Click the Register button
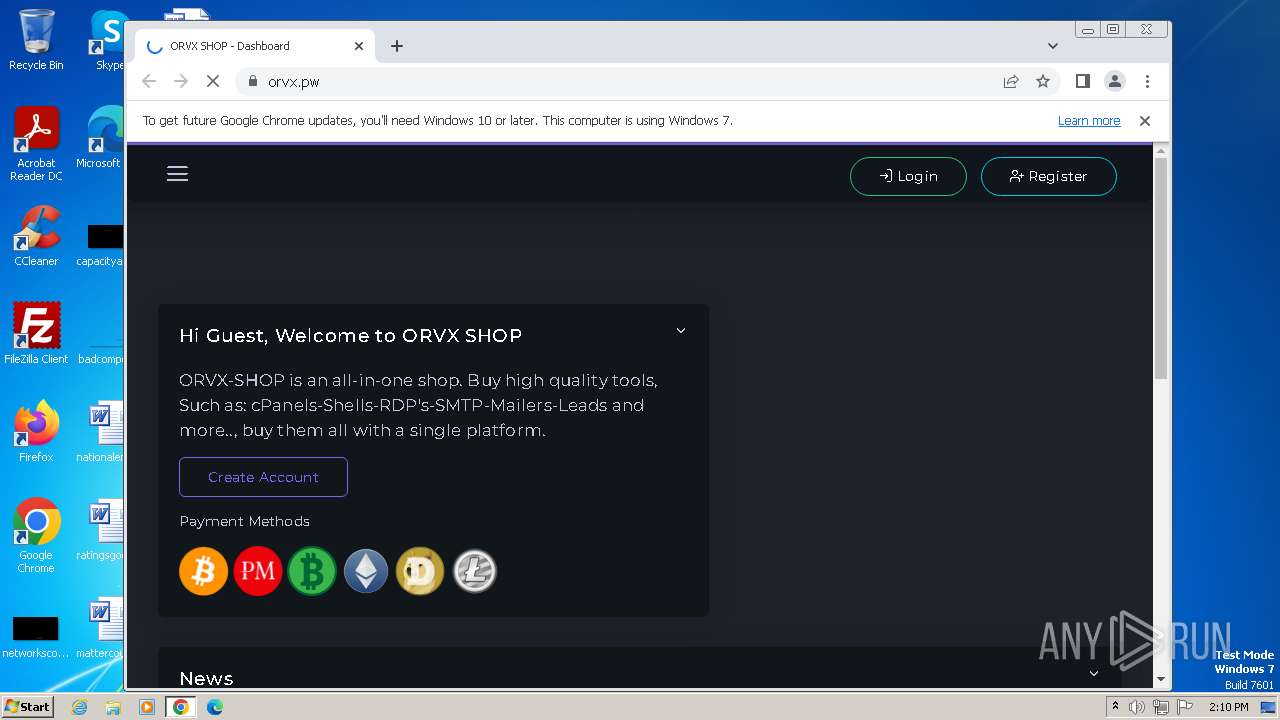The width and height of the screenshot is (1280, 720). 1048,176
